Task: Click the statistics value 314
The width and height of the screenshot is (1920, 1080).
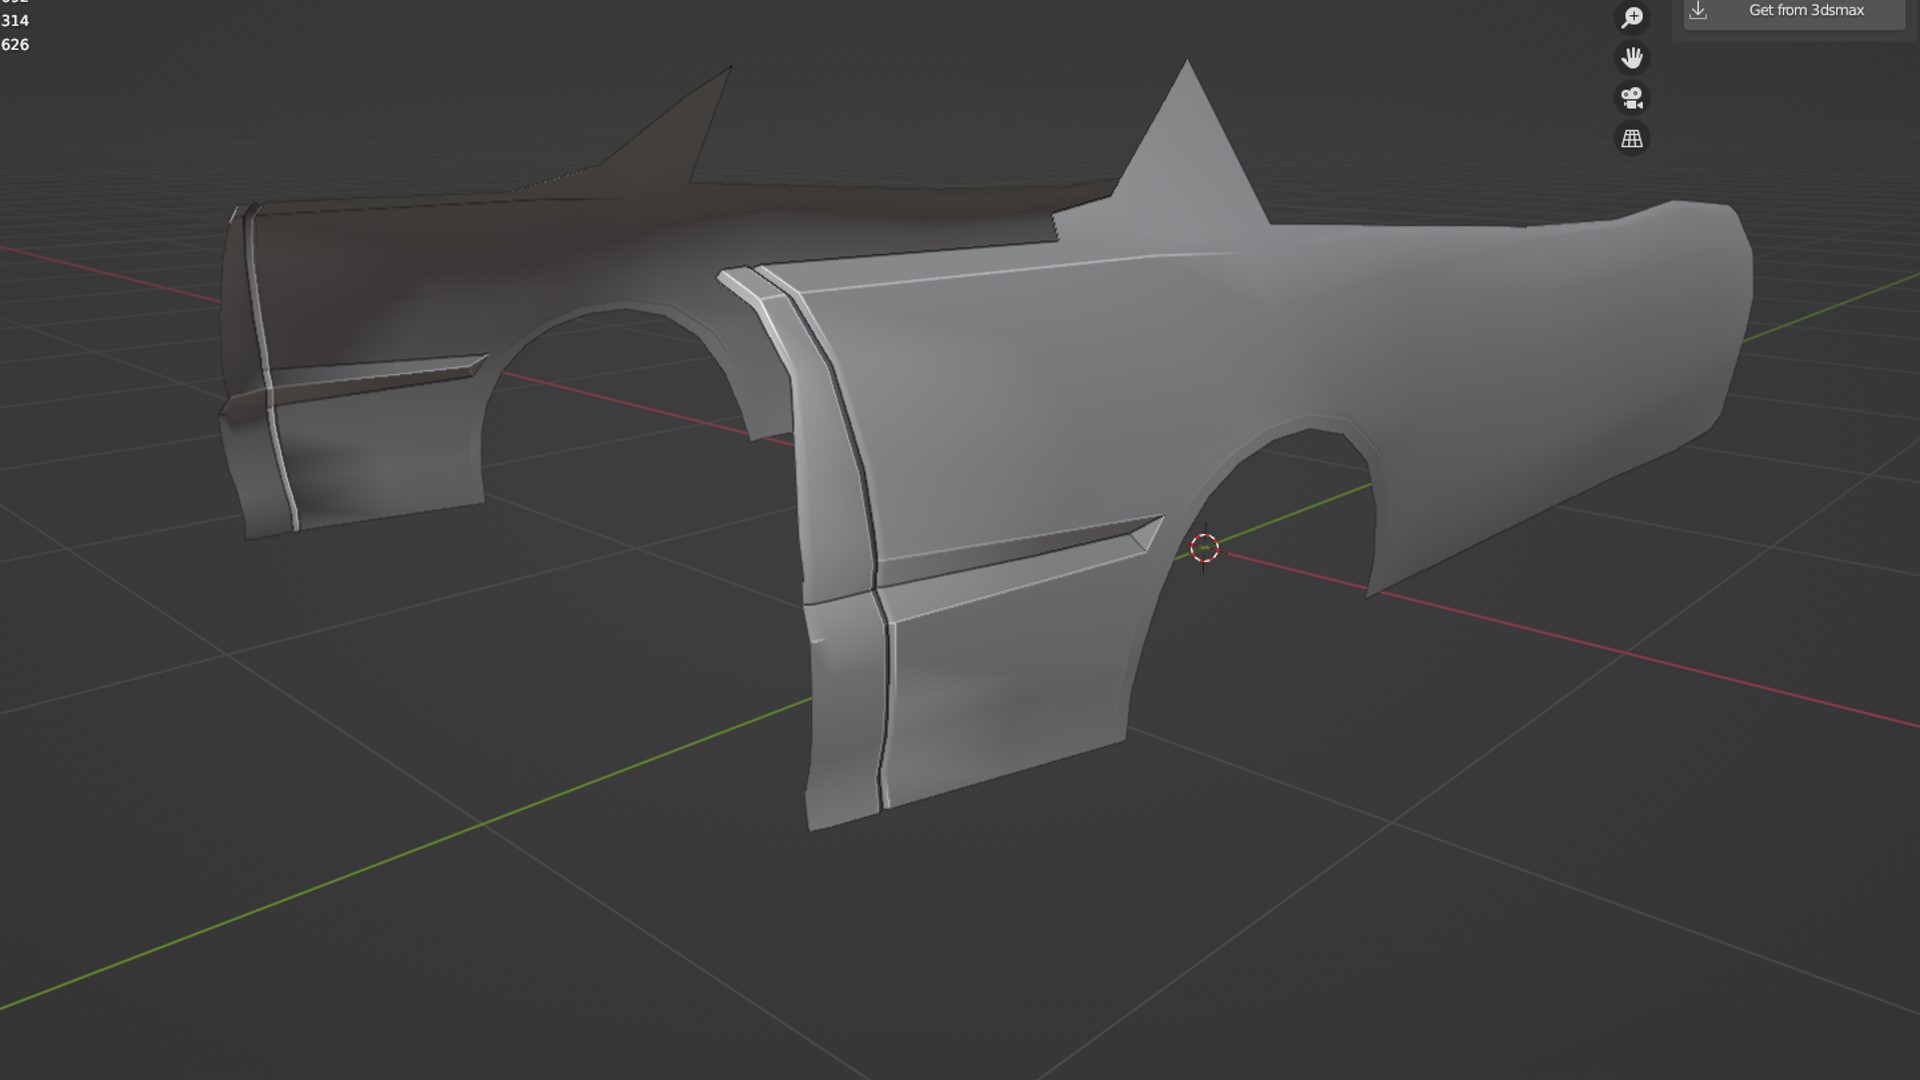Action: (15, 21)
